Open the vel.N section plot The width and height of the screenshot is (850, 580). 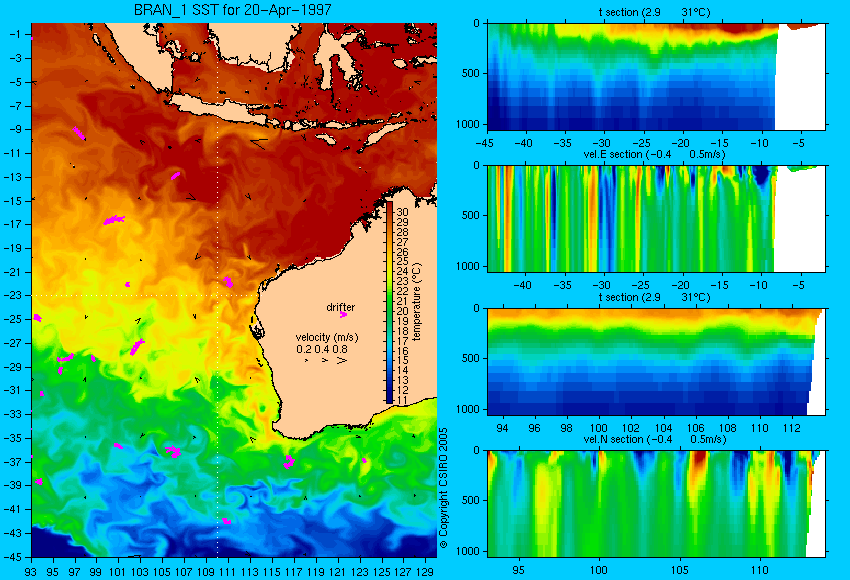pyautogui.click(x=656, y=504)
